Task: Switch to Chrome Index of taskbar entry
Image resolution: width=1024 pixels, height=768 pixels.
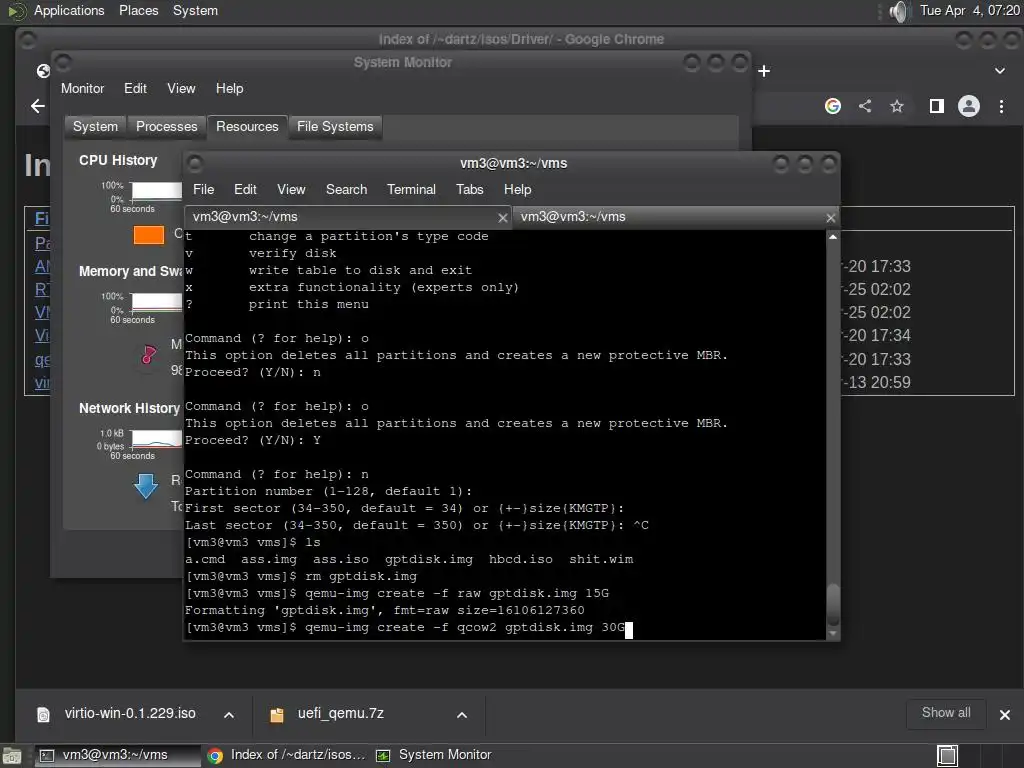Action: 287,755
